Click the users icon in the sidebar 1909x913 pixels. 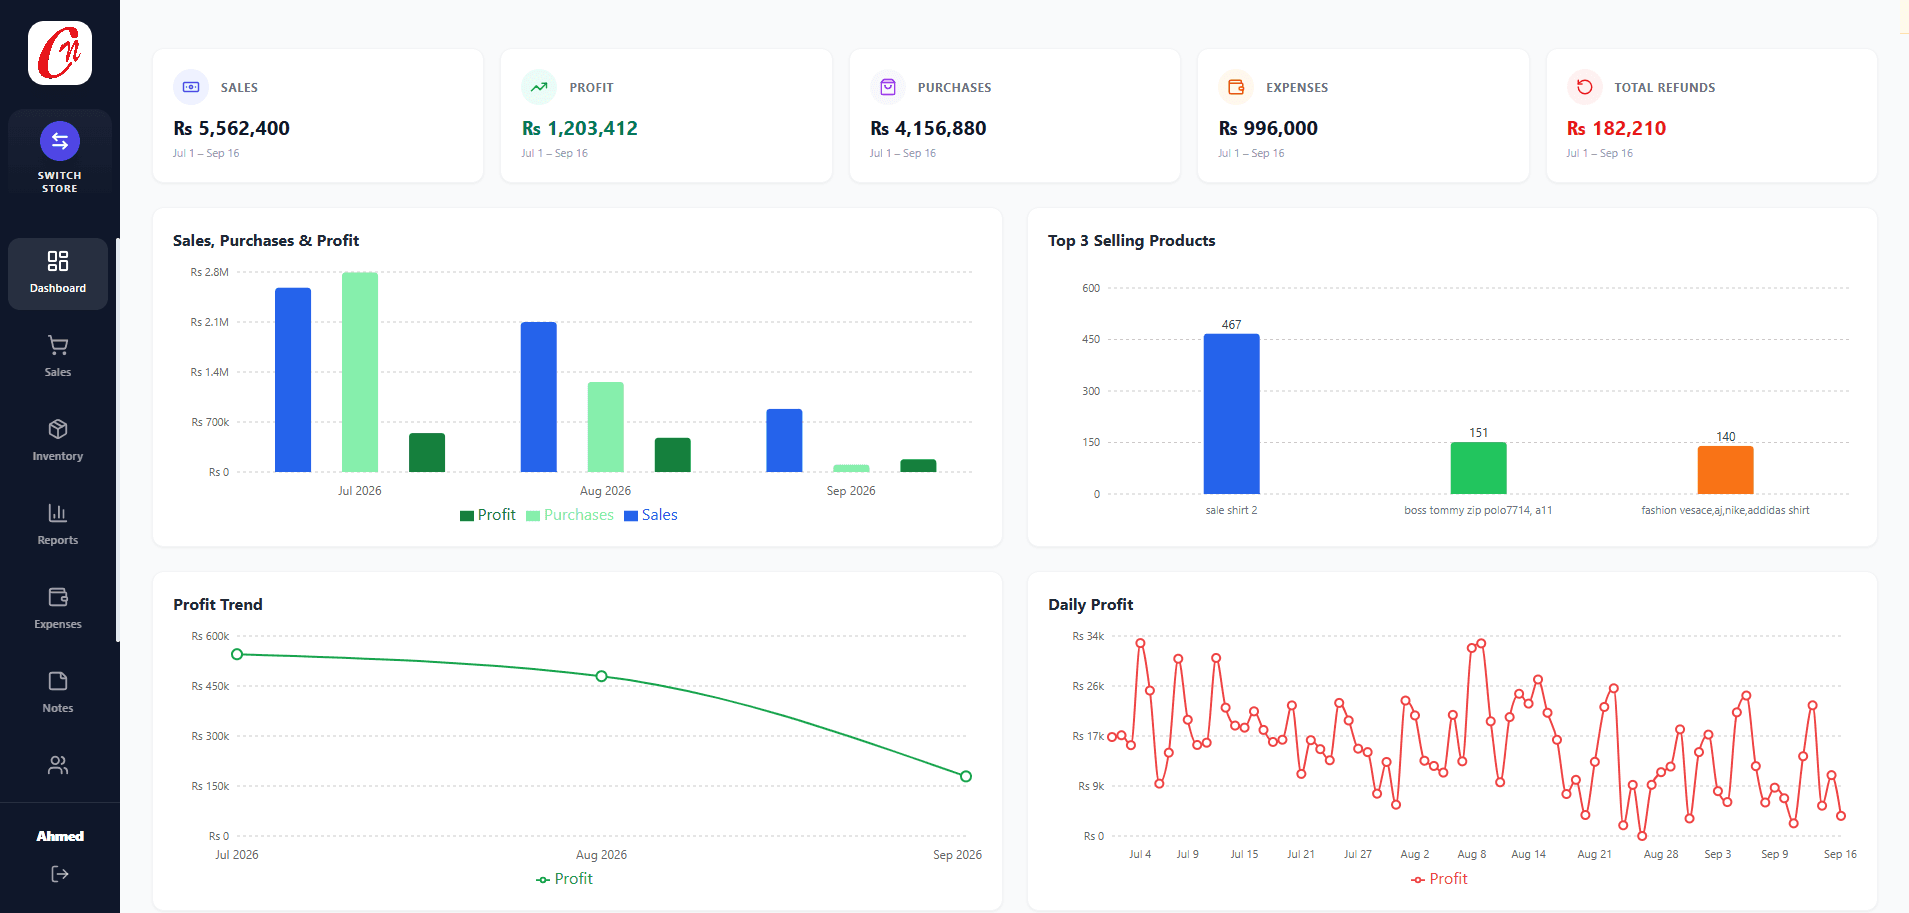click(x=58, y=766)
